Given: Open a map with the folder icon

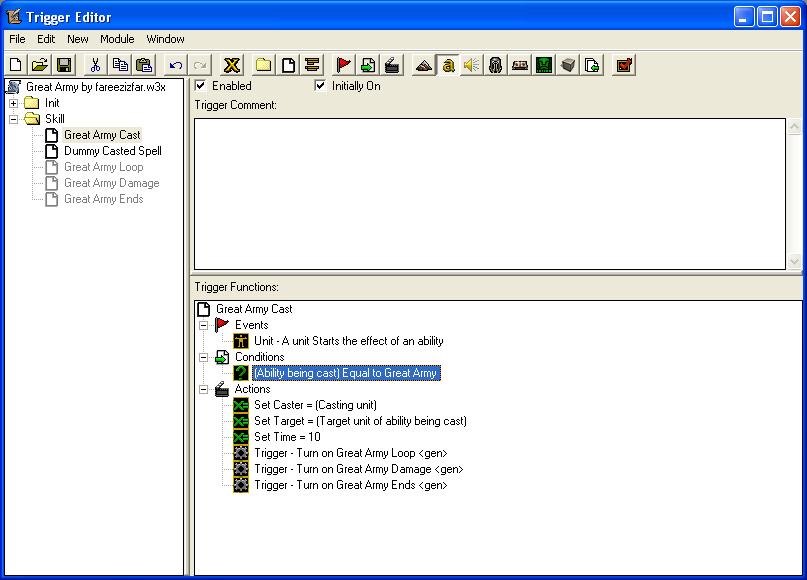Looking at the screenshot, I should [40, 65].
